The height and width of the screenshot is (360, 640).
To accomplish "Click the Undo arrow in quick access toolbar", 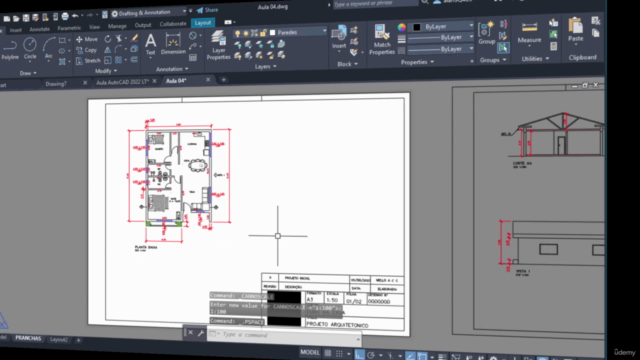I will point(75,16).
